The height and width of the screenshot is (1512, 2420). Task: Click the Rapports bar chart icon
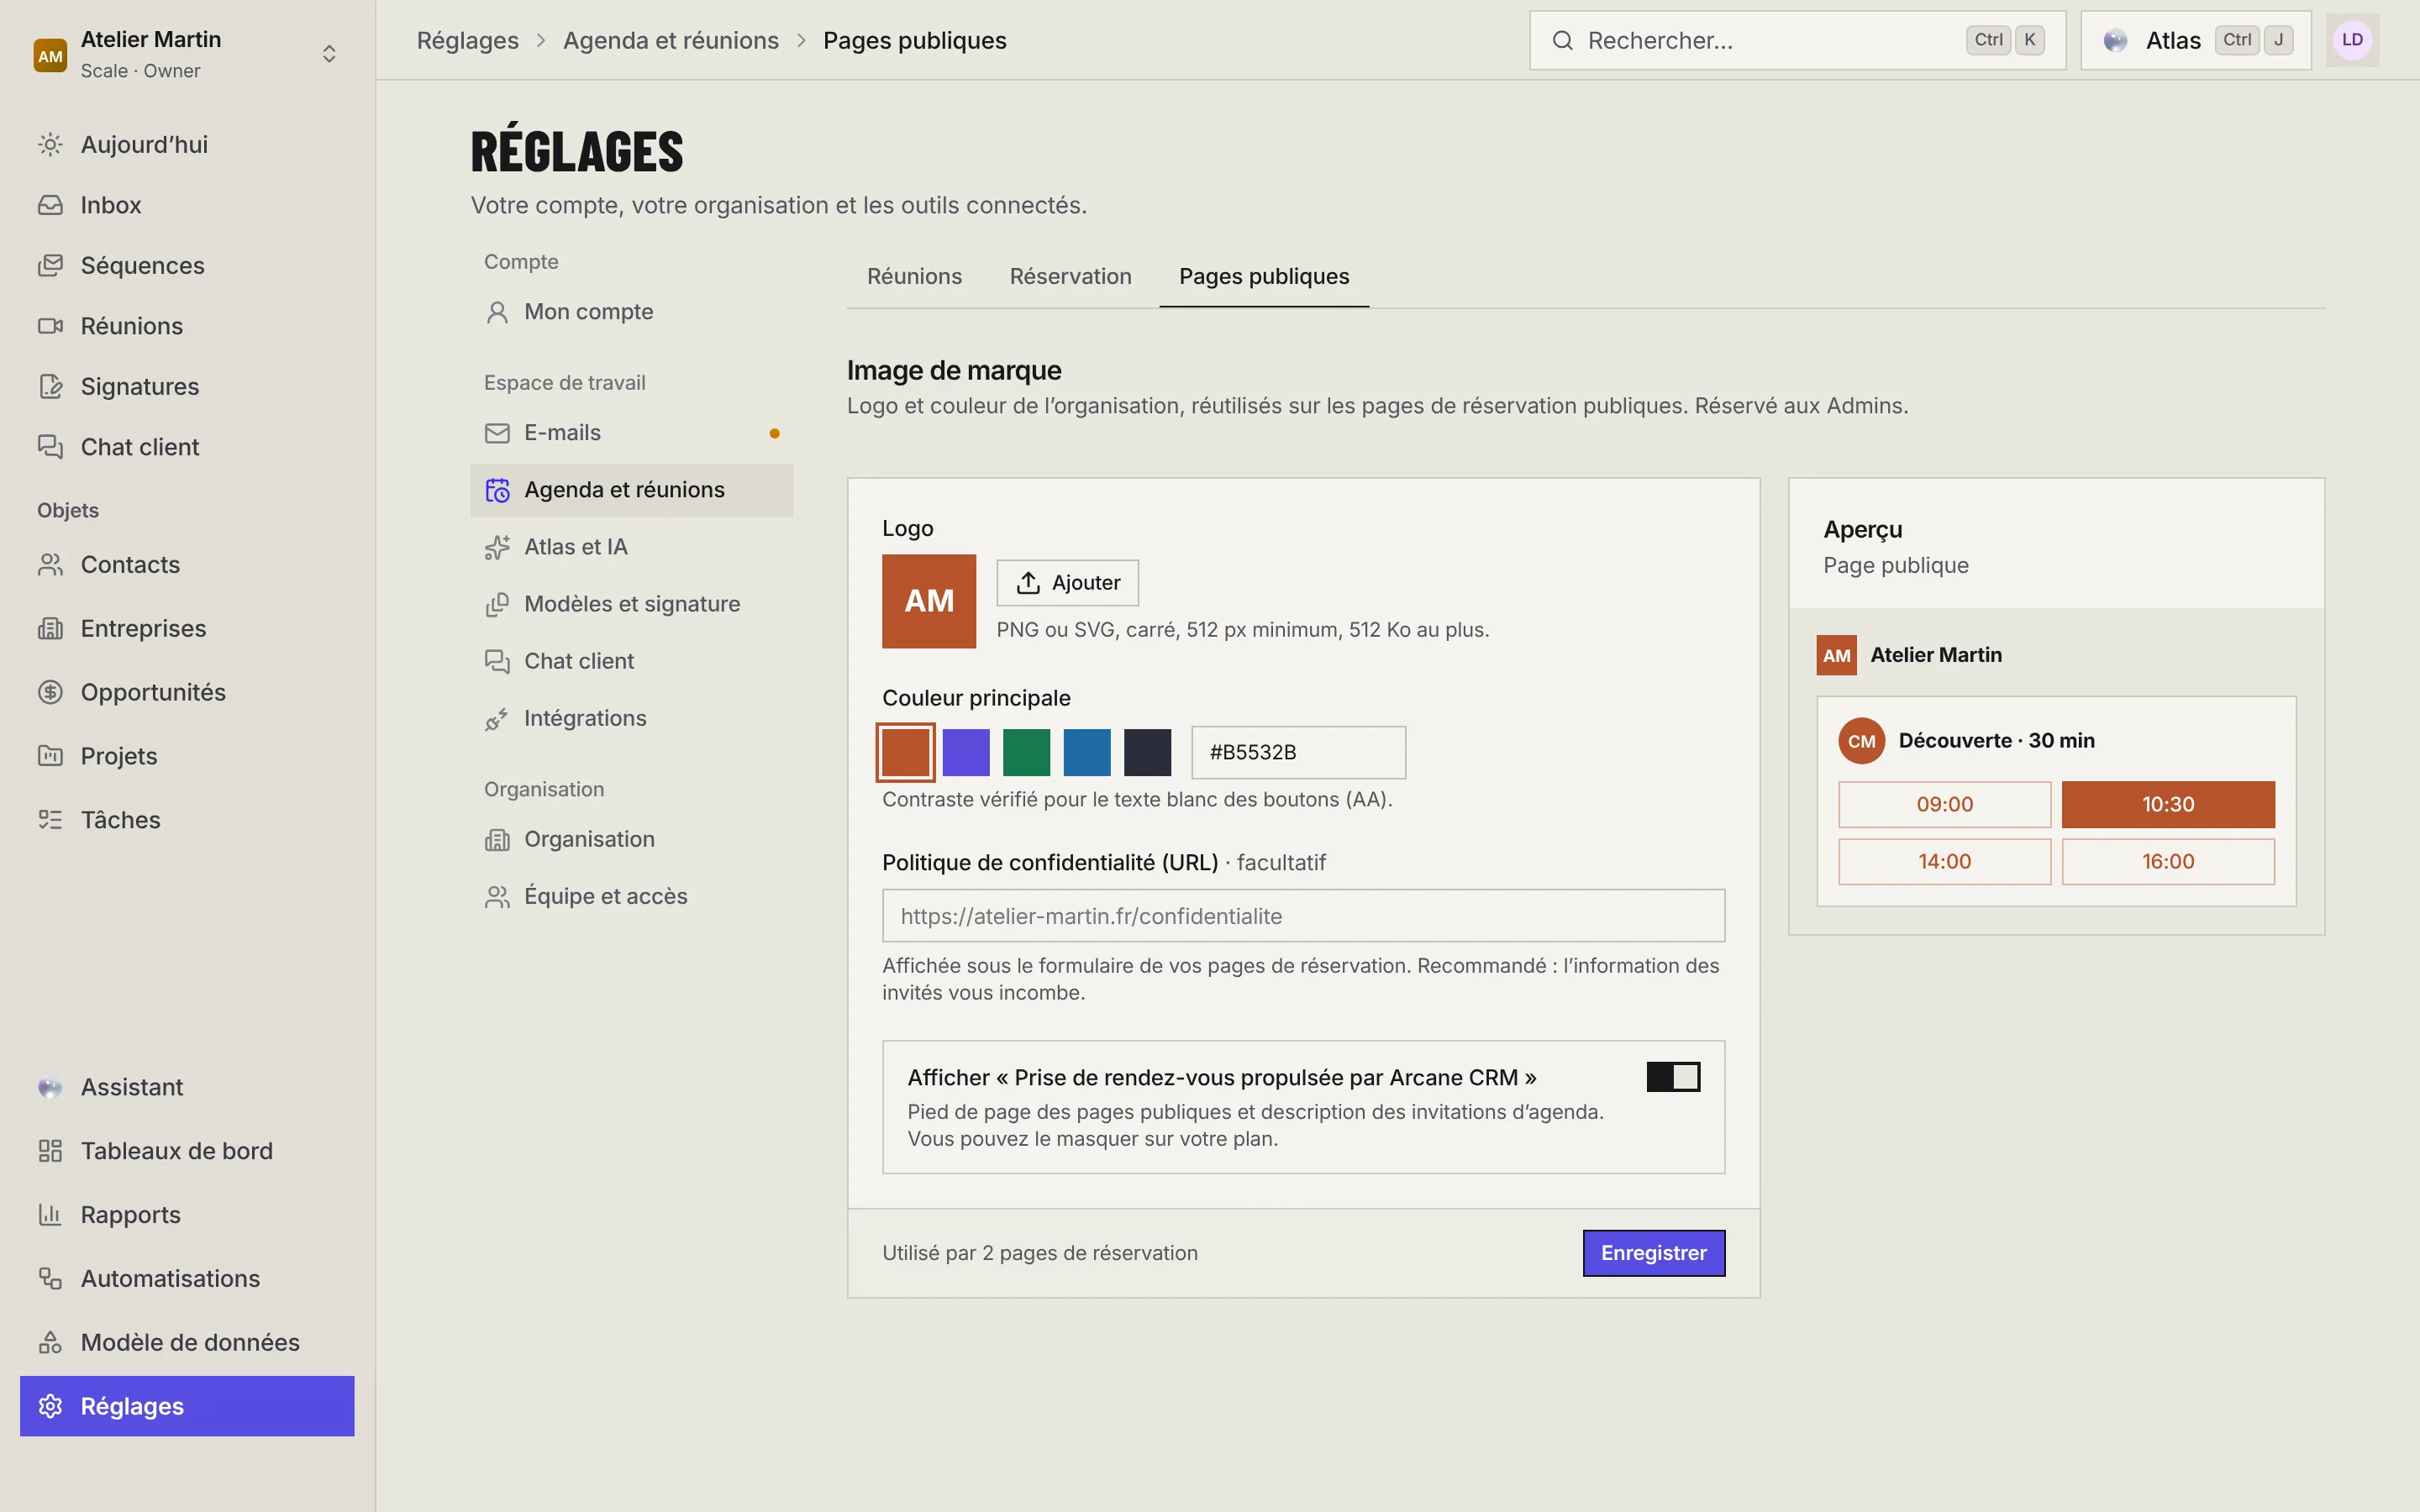(50, 1215)
